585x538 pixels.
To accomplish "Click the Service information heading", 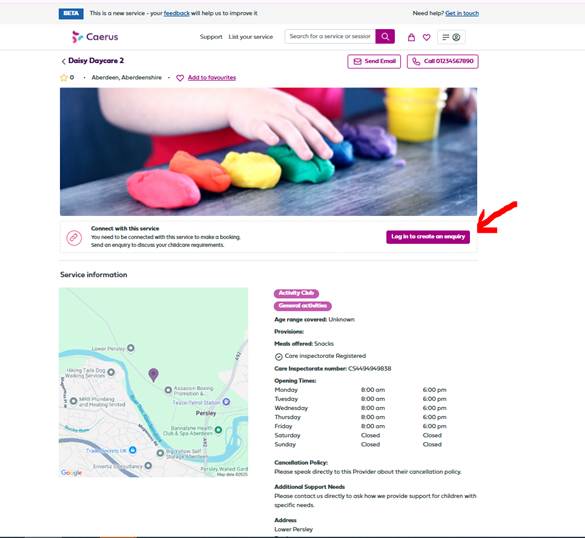I will click(x=94, y=275).
